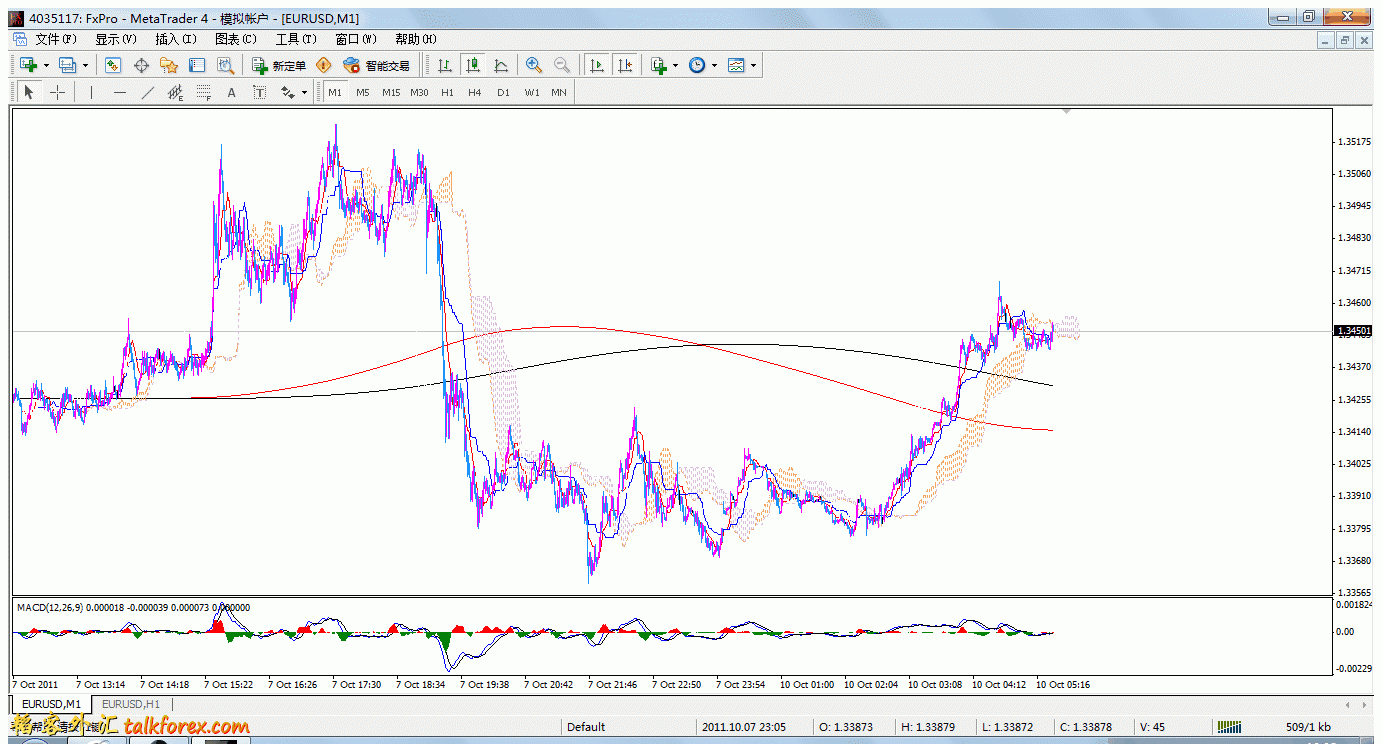Switch to D1 timeframe
The height and width of the screenshot is (744, 1382).
coord(503,92)
